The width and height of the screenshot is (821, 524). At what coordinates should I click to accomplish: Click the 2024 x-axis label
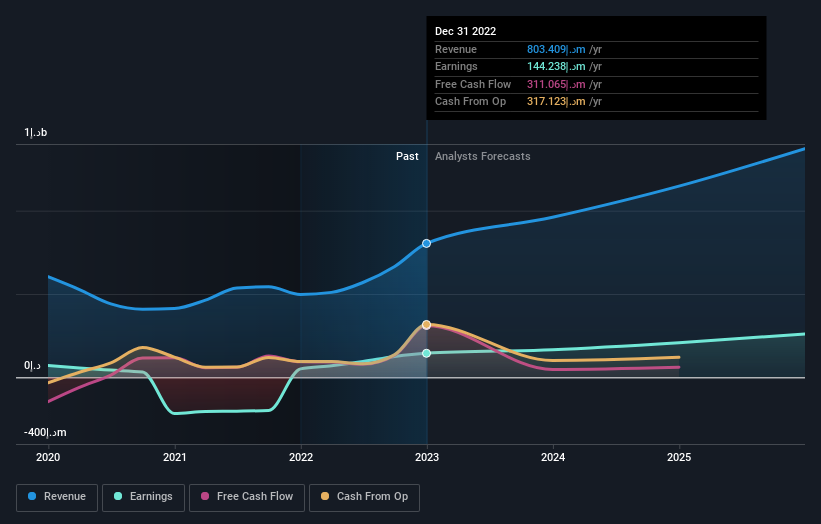(x=553, y=457)
